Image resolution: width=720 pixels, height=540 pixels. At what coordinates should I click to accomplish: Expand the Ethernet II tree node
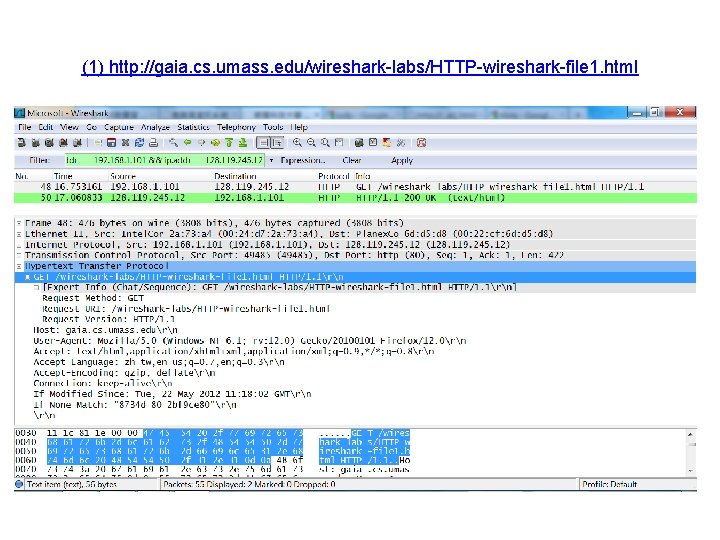(x=19, y=234)
